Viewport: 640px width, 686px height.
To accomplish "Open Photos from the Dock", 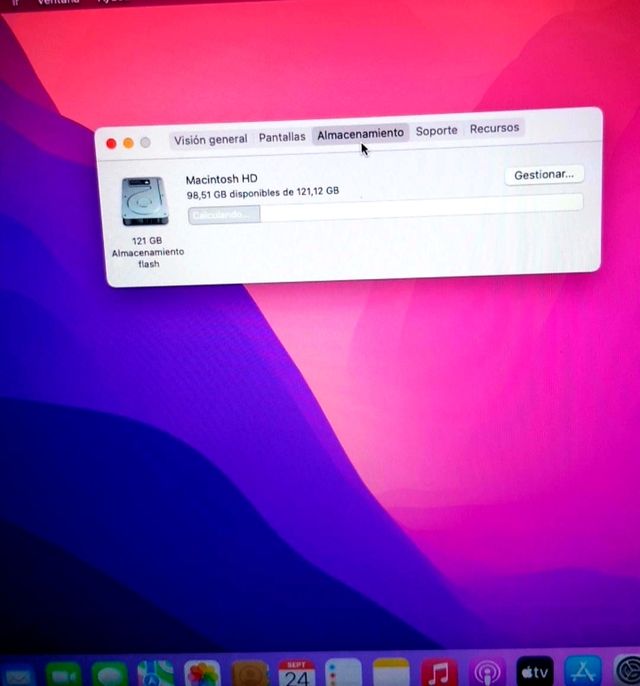I will tap(202, 673).
